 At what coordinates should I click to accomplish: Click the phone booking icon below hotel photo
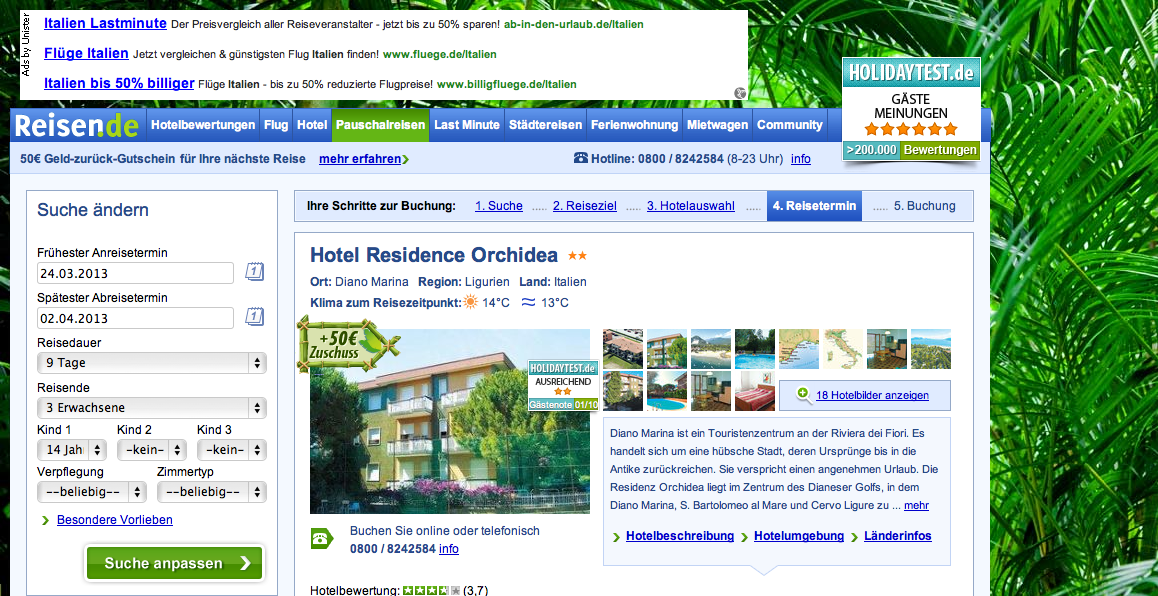tap(322, 539)
